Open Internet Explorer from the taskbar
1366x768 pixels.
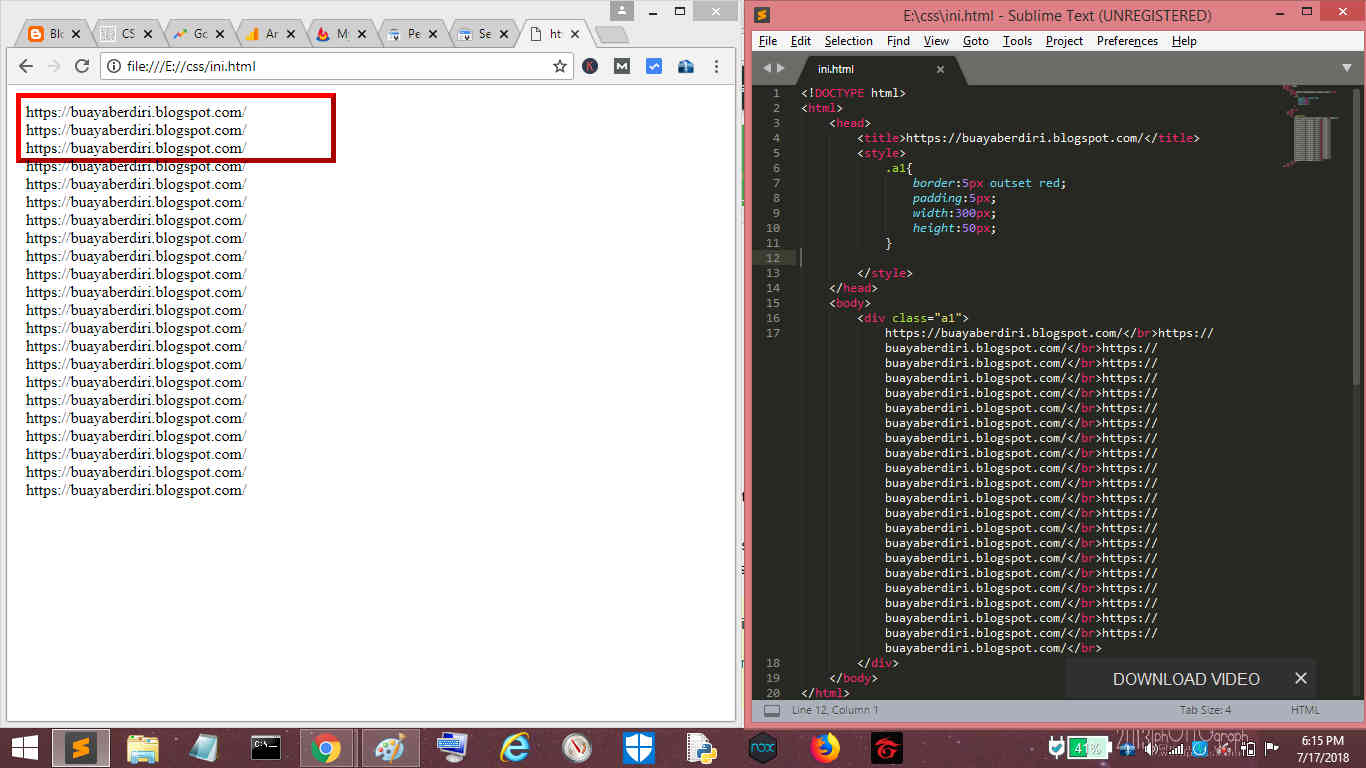[514, 747]
